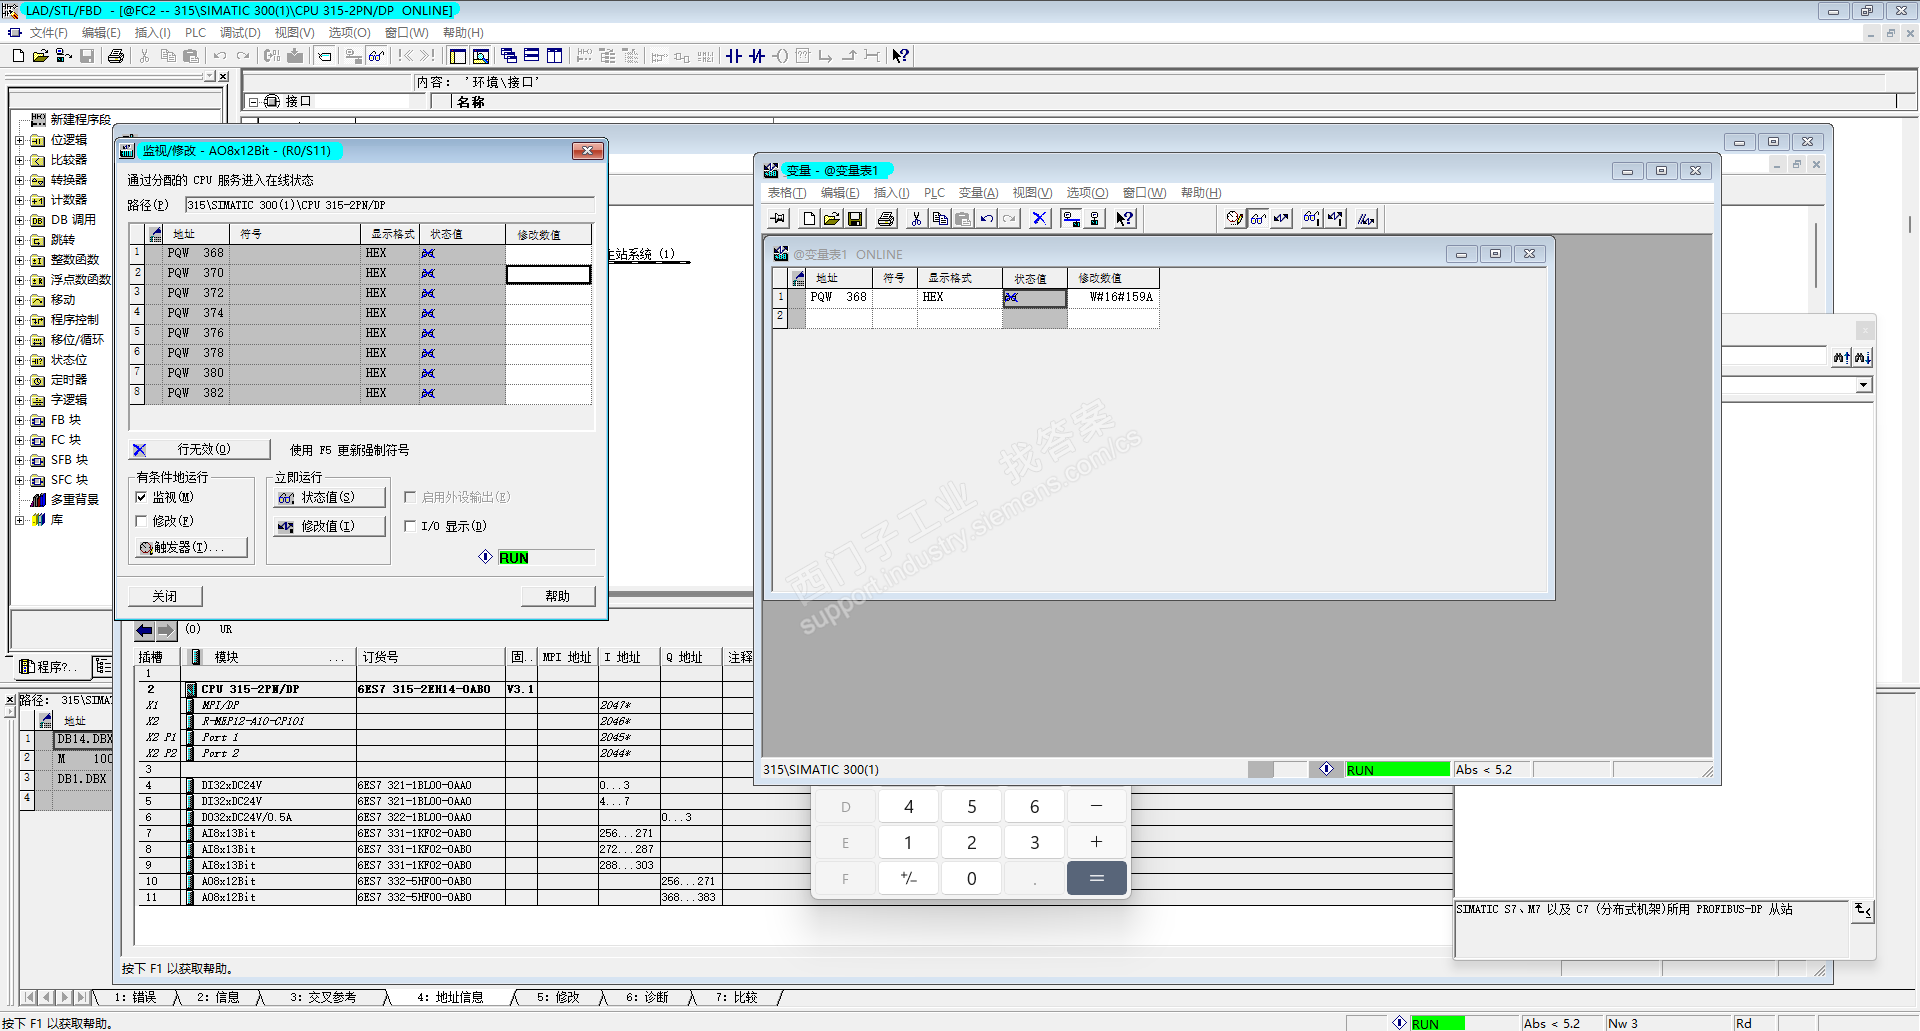Click New in the variable table toolbar
This screenshot has width=1920, height=1031.
coord(809,219)
